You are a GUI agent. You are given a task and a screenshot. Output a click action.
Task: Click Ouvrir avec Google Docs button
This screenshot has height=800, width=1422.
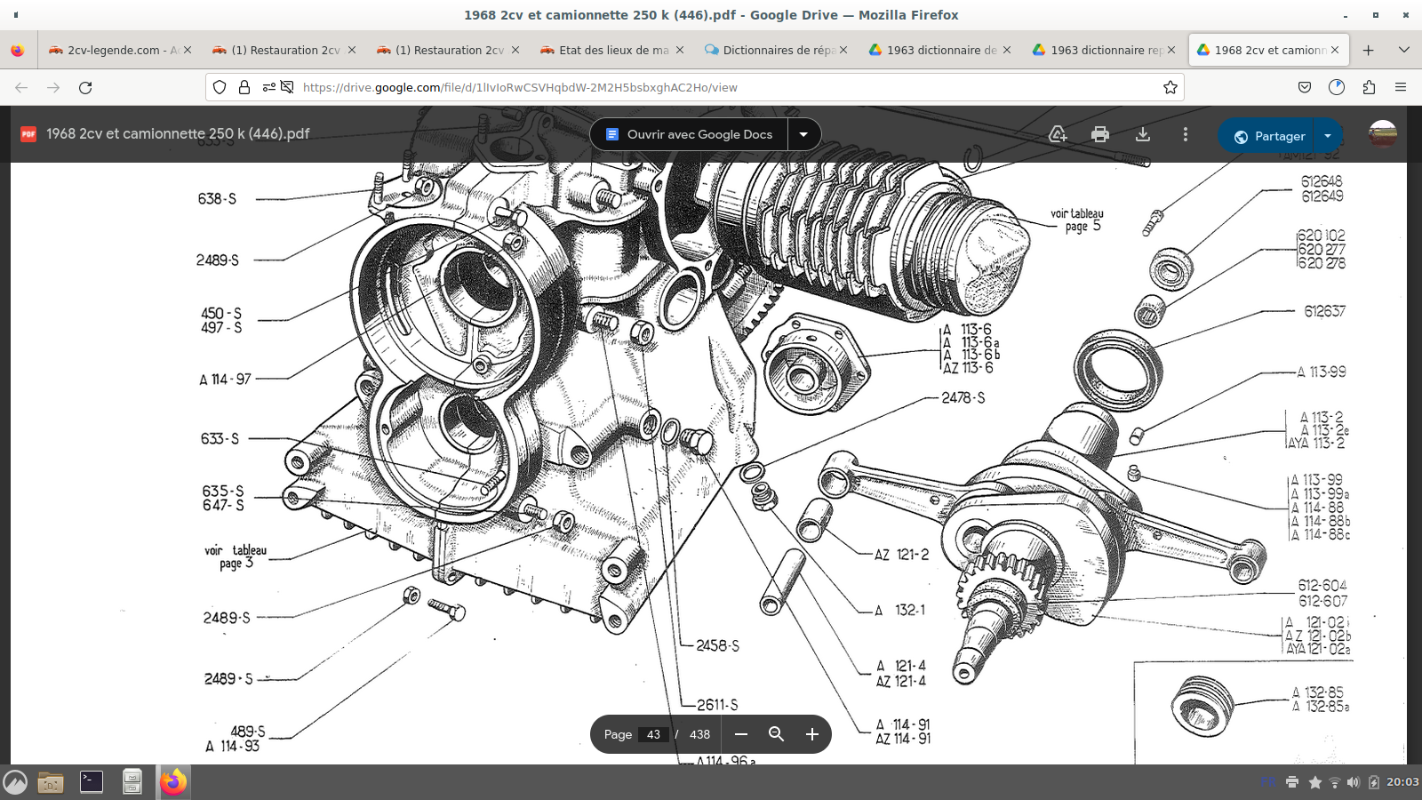[688, 134]
